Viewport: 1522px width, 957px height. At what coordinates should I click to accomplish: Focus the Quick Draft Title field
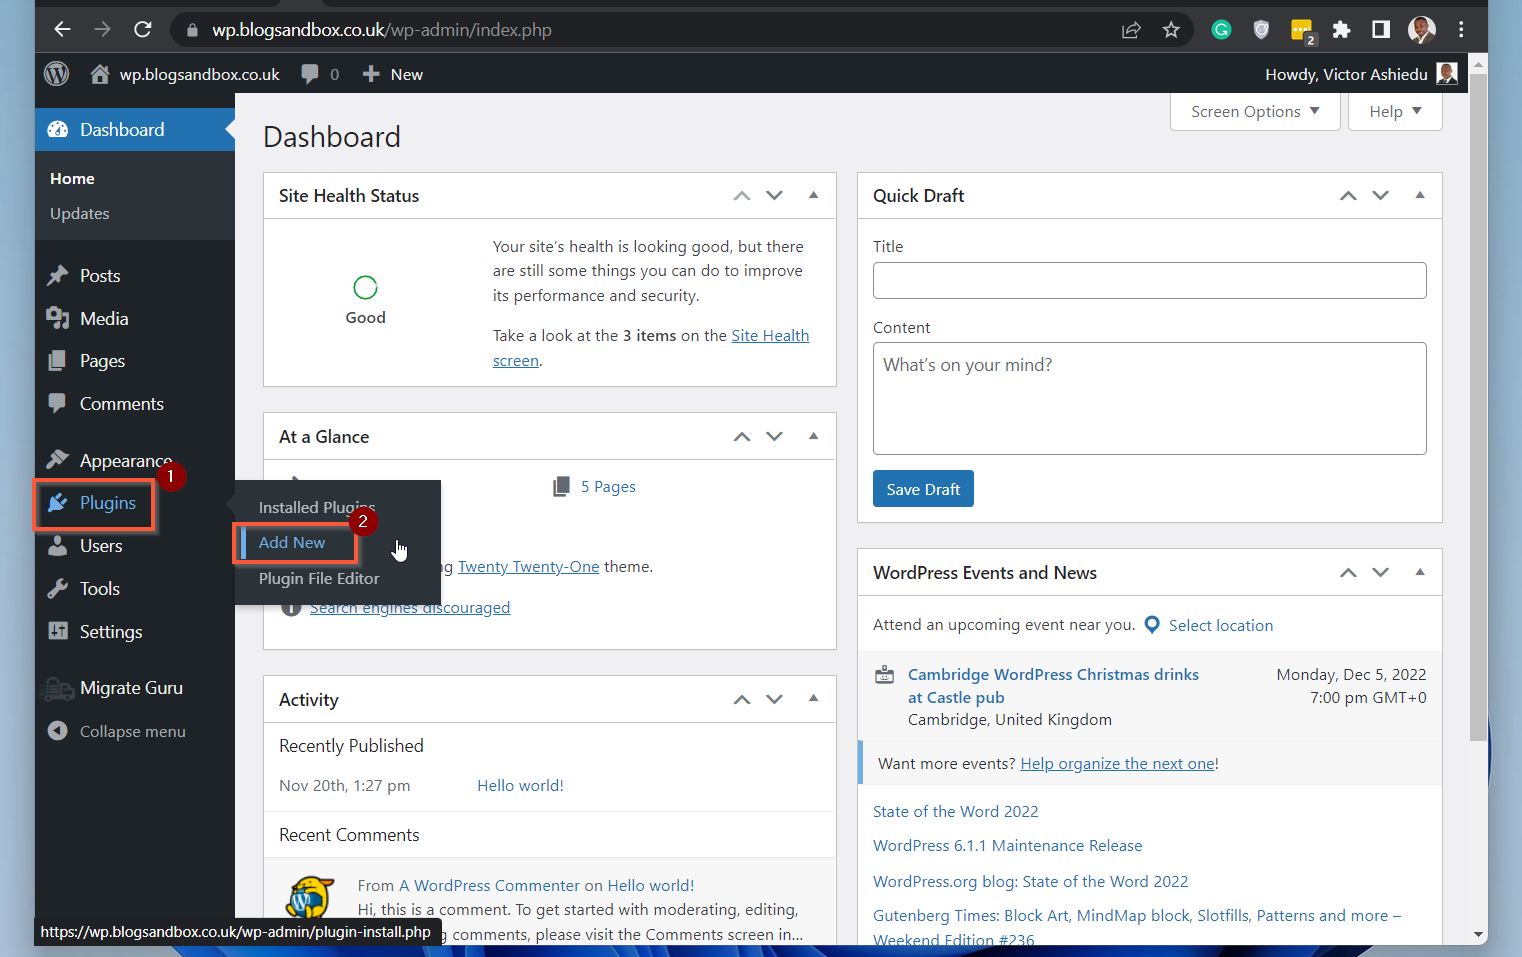tap(1149, 280)
